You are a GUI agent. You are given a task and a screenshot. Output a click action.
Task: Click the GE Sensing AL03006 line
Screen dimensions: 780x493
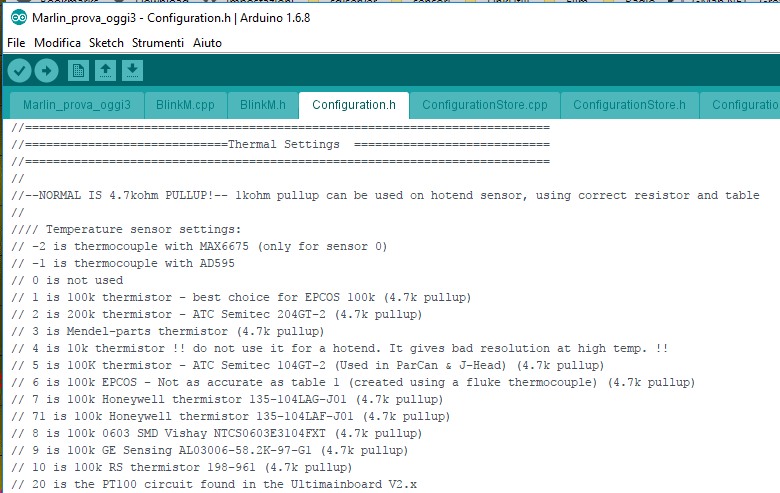[209, 450]
